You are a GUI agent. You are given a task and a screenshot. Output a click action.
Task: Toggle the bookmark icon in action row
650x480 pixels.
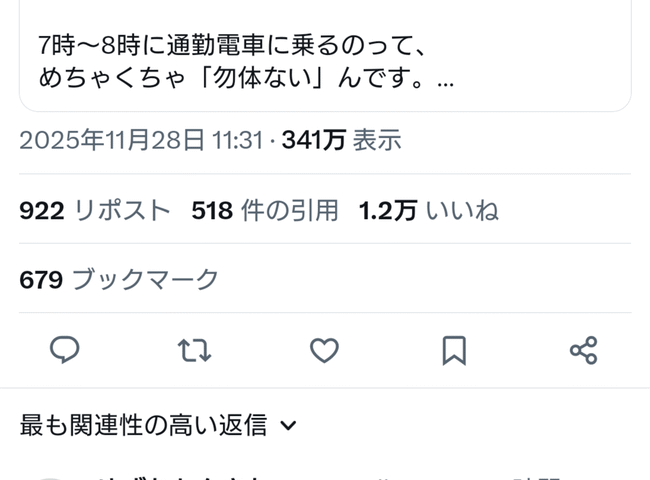pyautogui.click(x=454, y=351)
